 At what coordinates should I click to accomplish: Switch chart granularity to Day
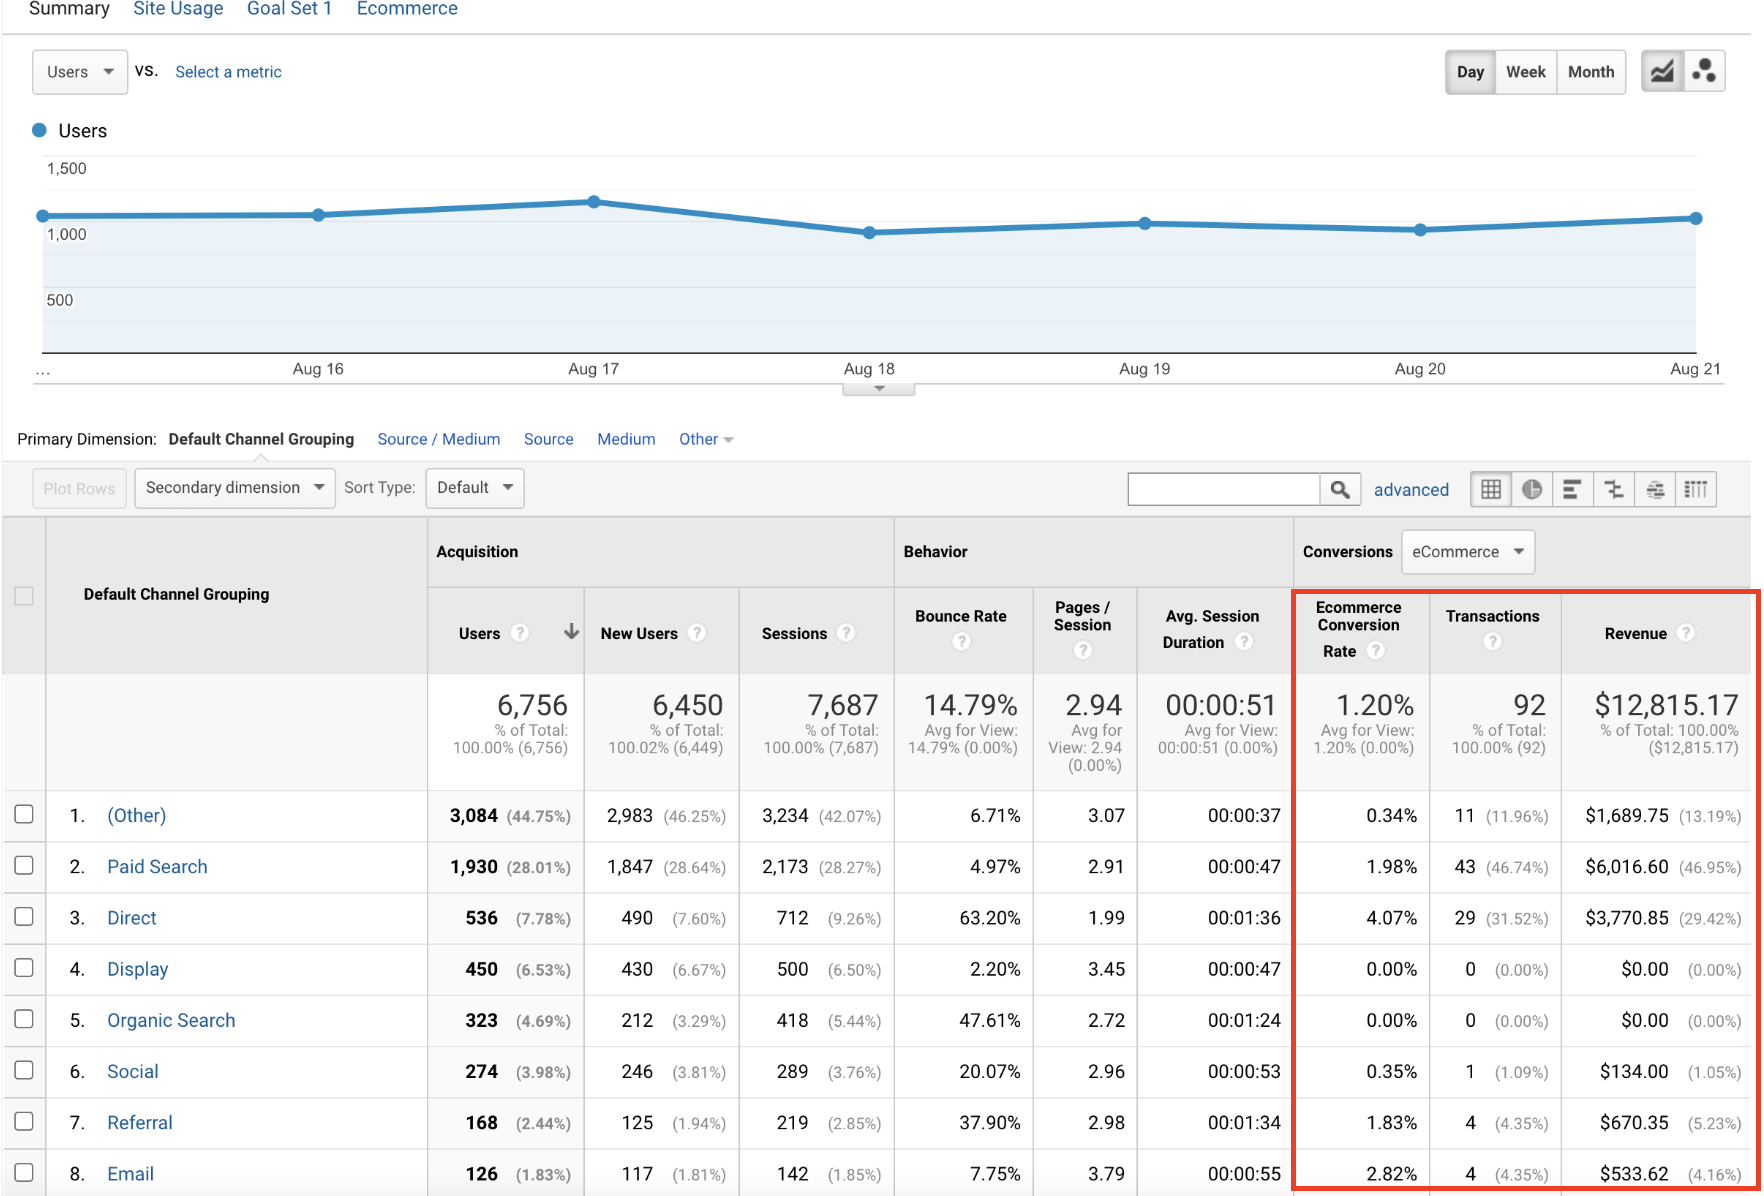point(1470,72)
